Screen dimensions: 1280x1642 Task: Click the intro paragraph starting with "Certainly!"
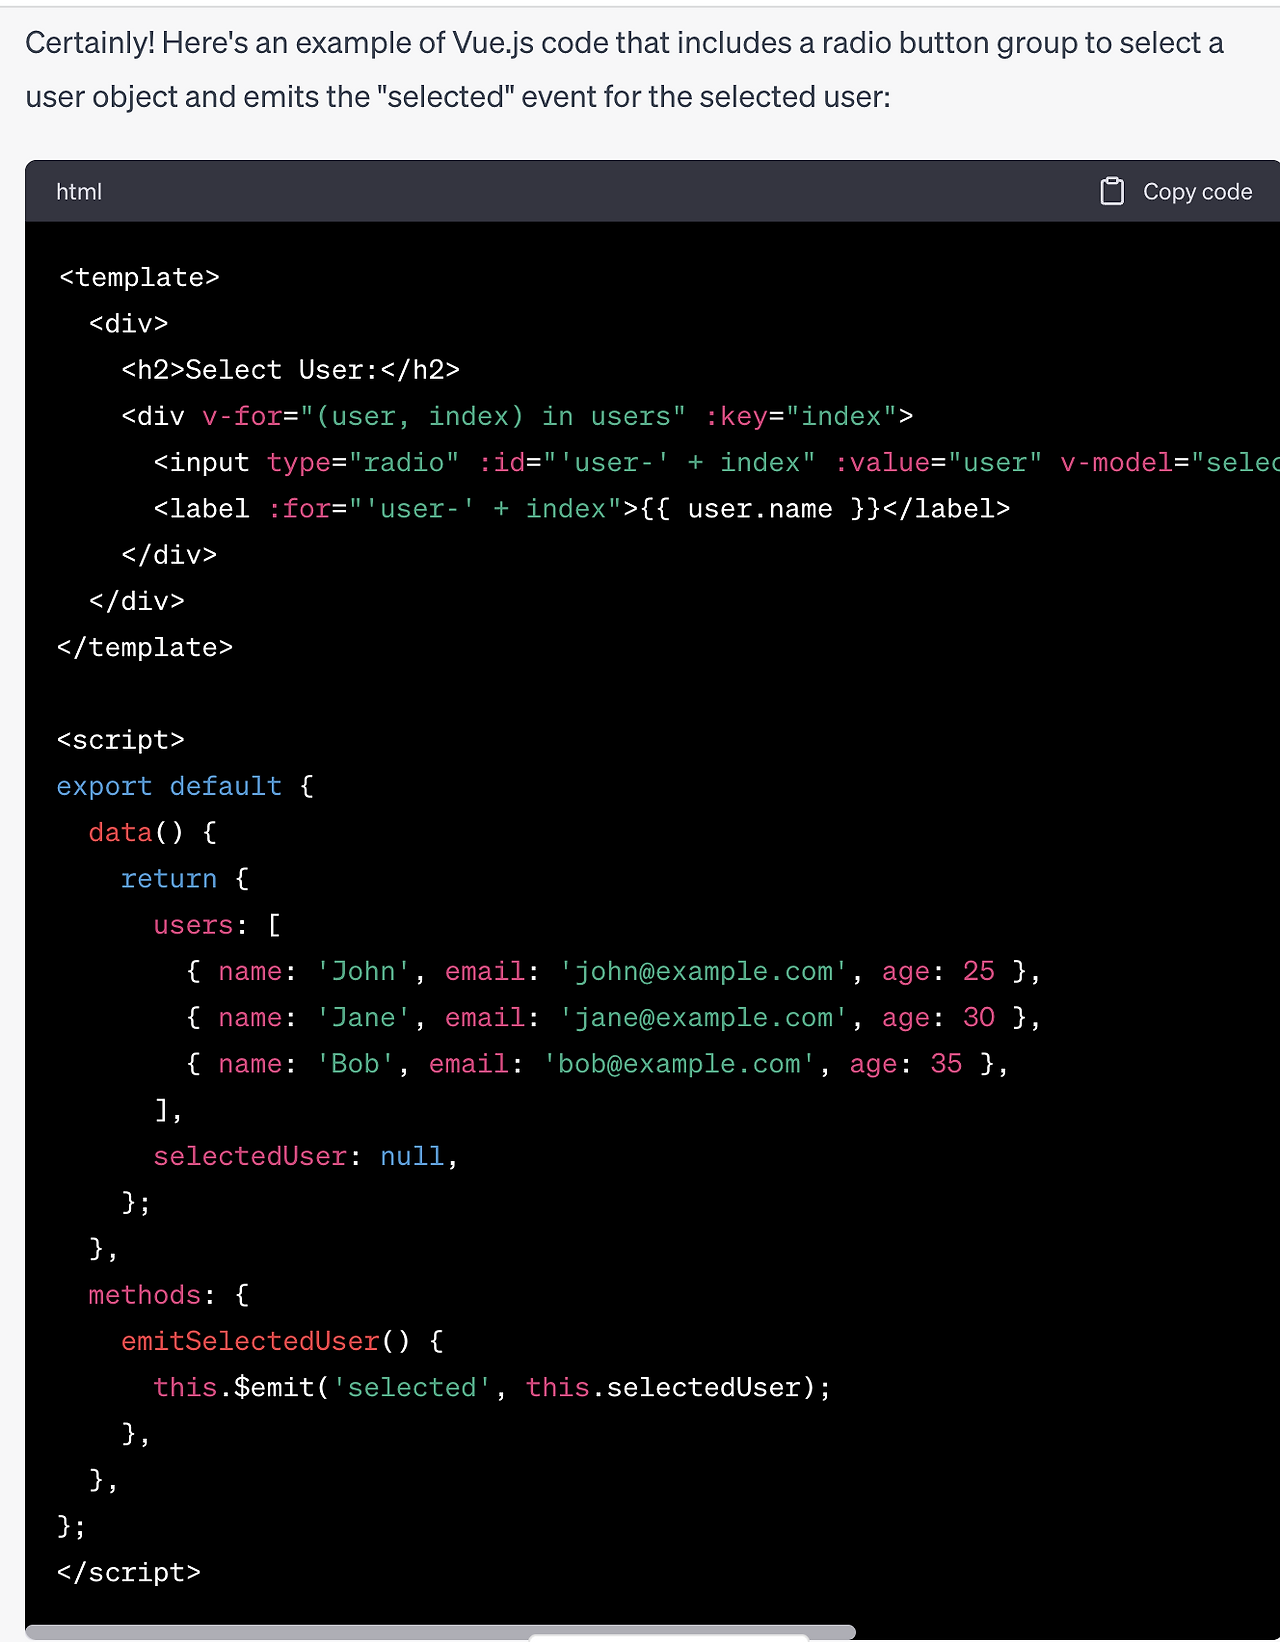625,70
